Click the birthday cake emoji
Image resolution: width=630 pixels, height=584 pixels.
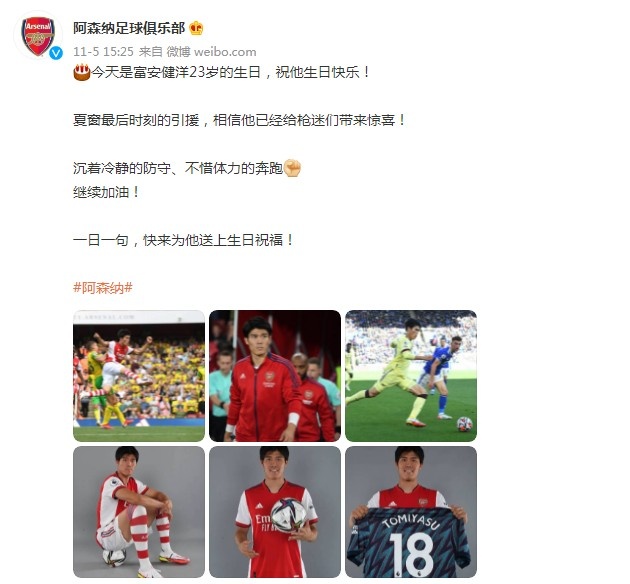tap(82, 72)
